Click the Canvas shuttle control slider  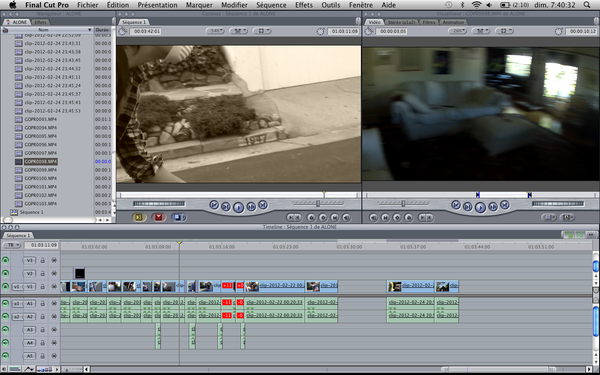(x=318, y=203)
